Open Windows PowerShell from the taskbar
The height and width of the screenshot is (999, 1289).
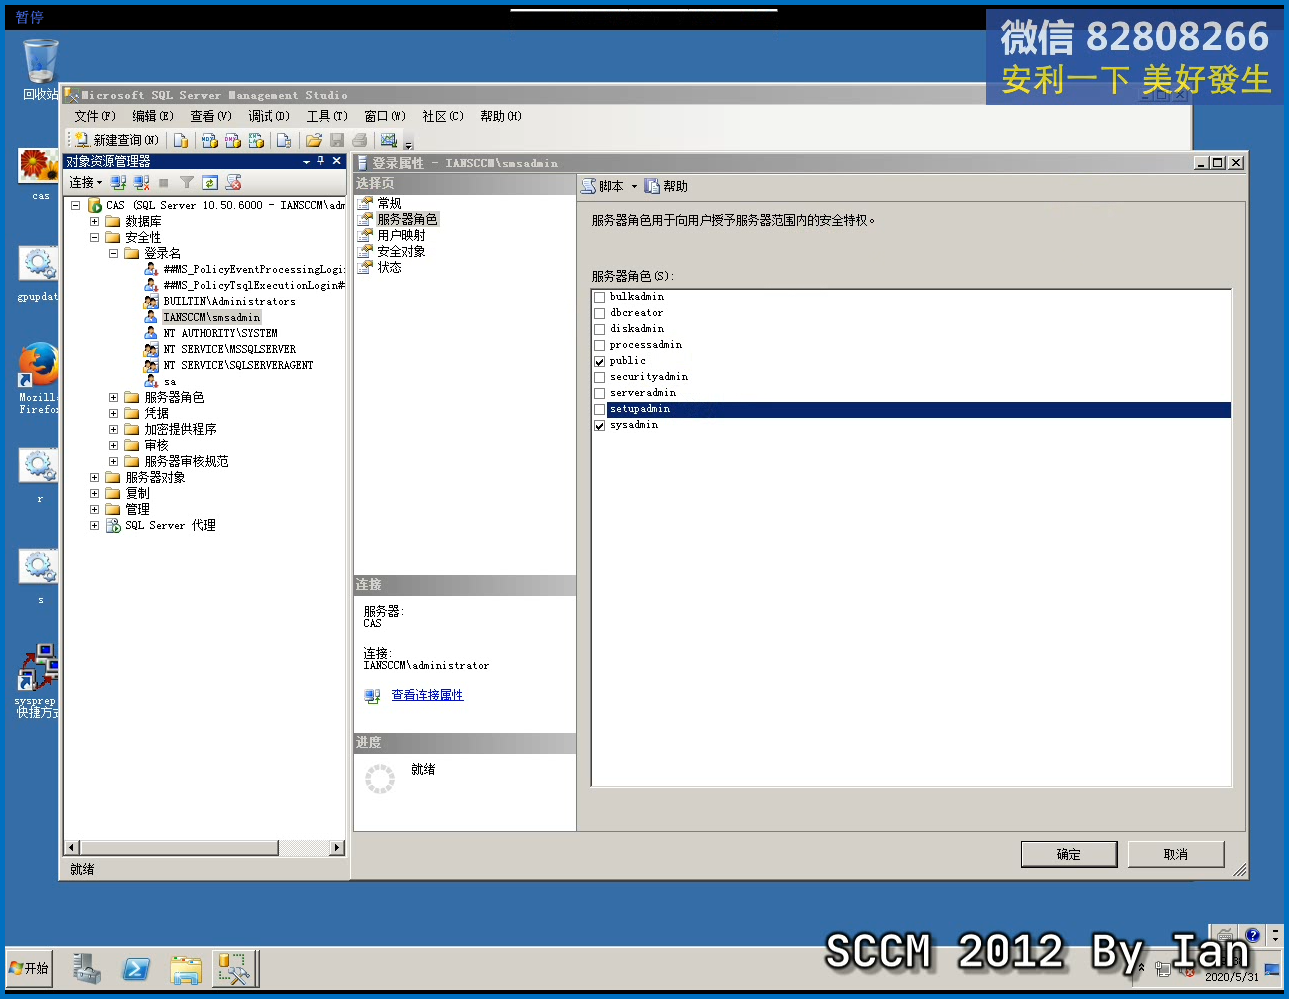136,968
